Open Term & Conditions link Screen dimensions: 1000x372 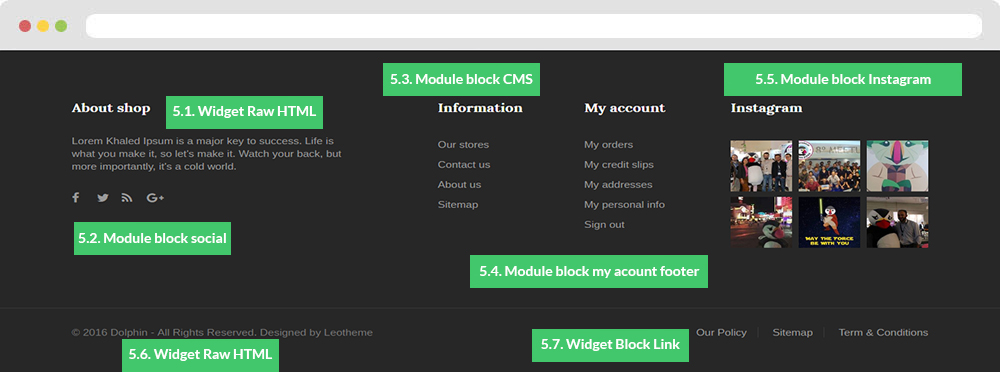point(883,332)
